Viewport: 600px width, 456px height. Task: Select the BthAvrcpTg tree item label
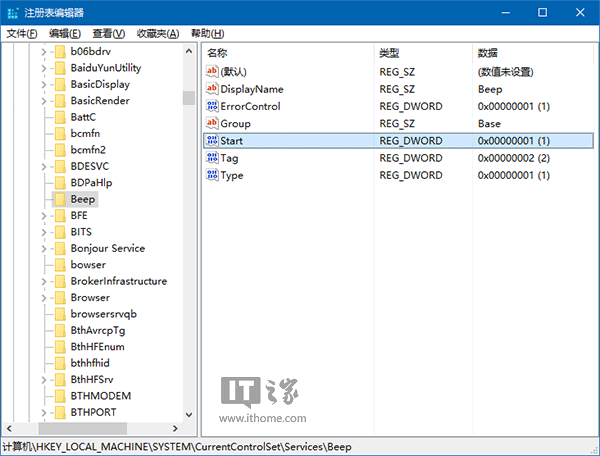click(x=98, y=331)
